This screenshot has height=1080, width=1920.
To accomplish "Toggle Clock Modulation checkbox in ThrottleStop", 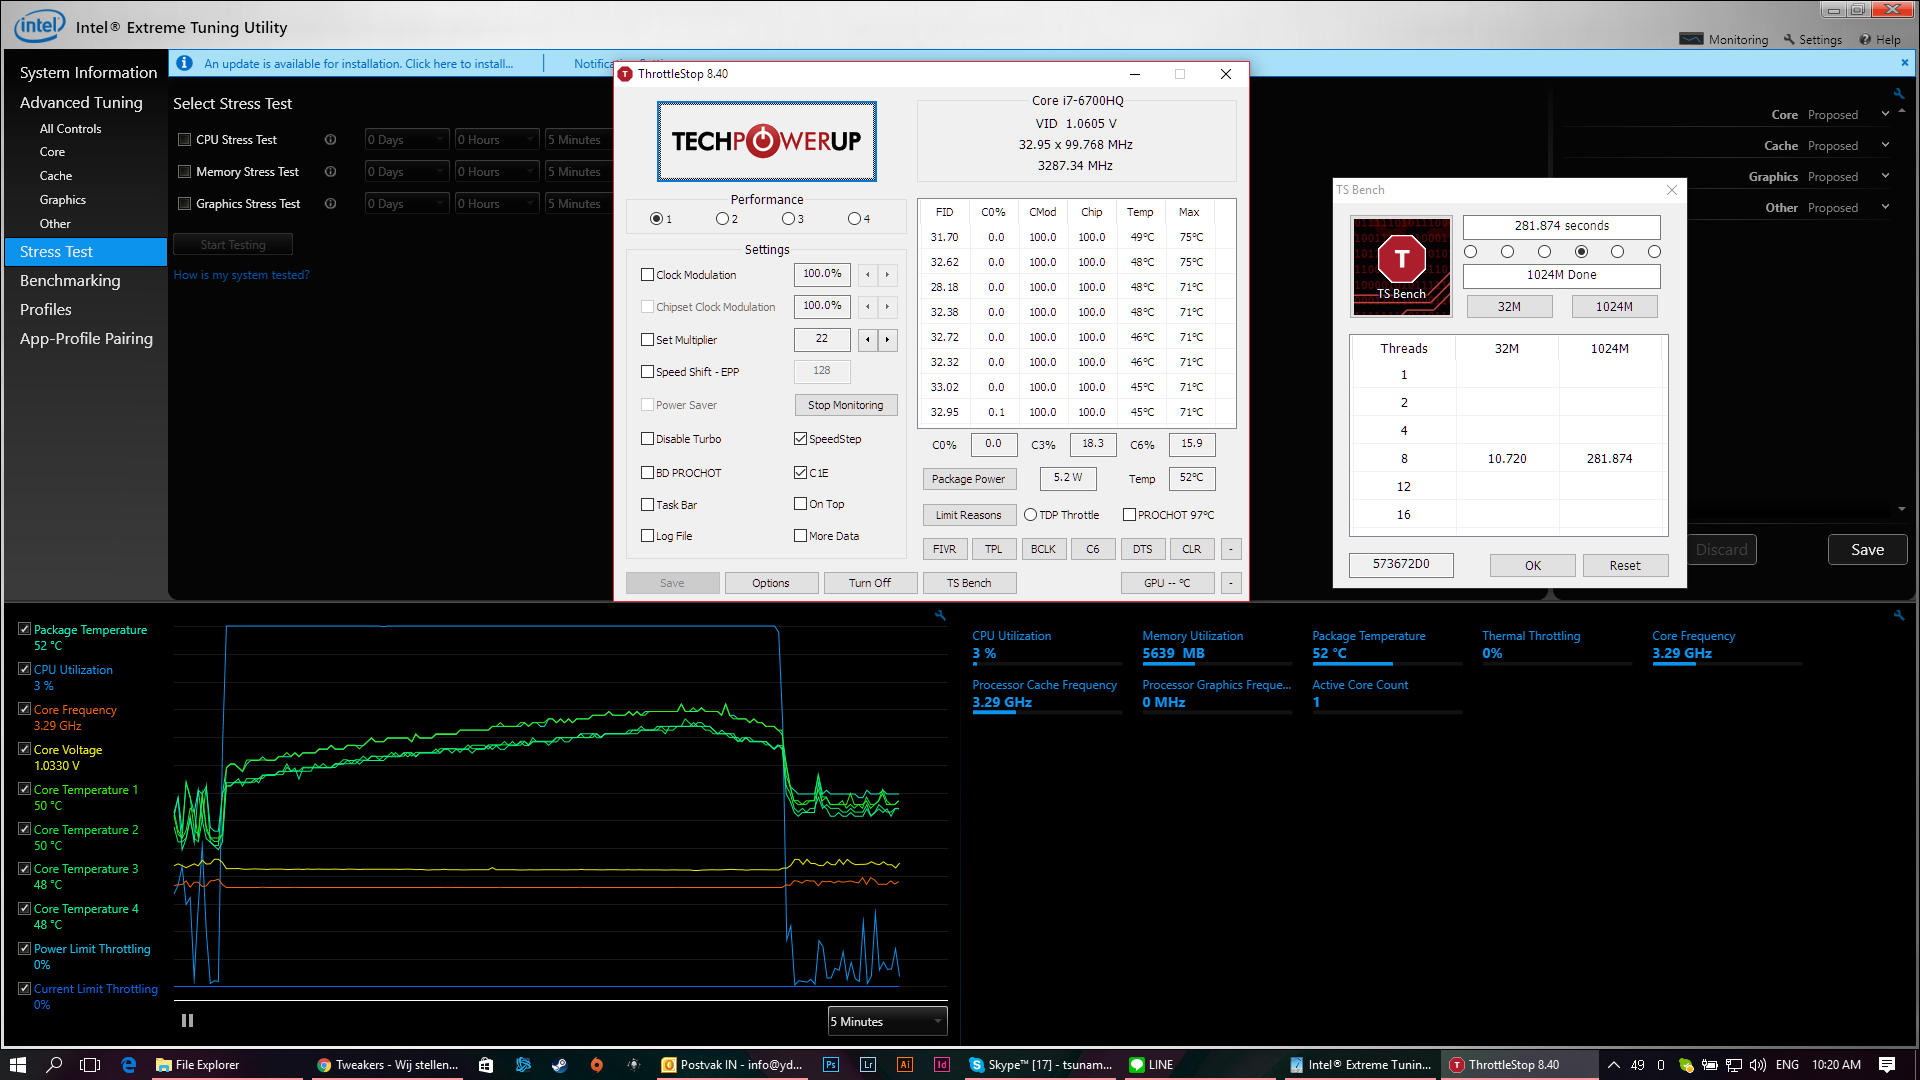I will click(647, 275).
